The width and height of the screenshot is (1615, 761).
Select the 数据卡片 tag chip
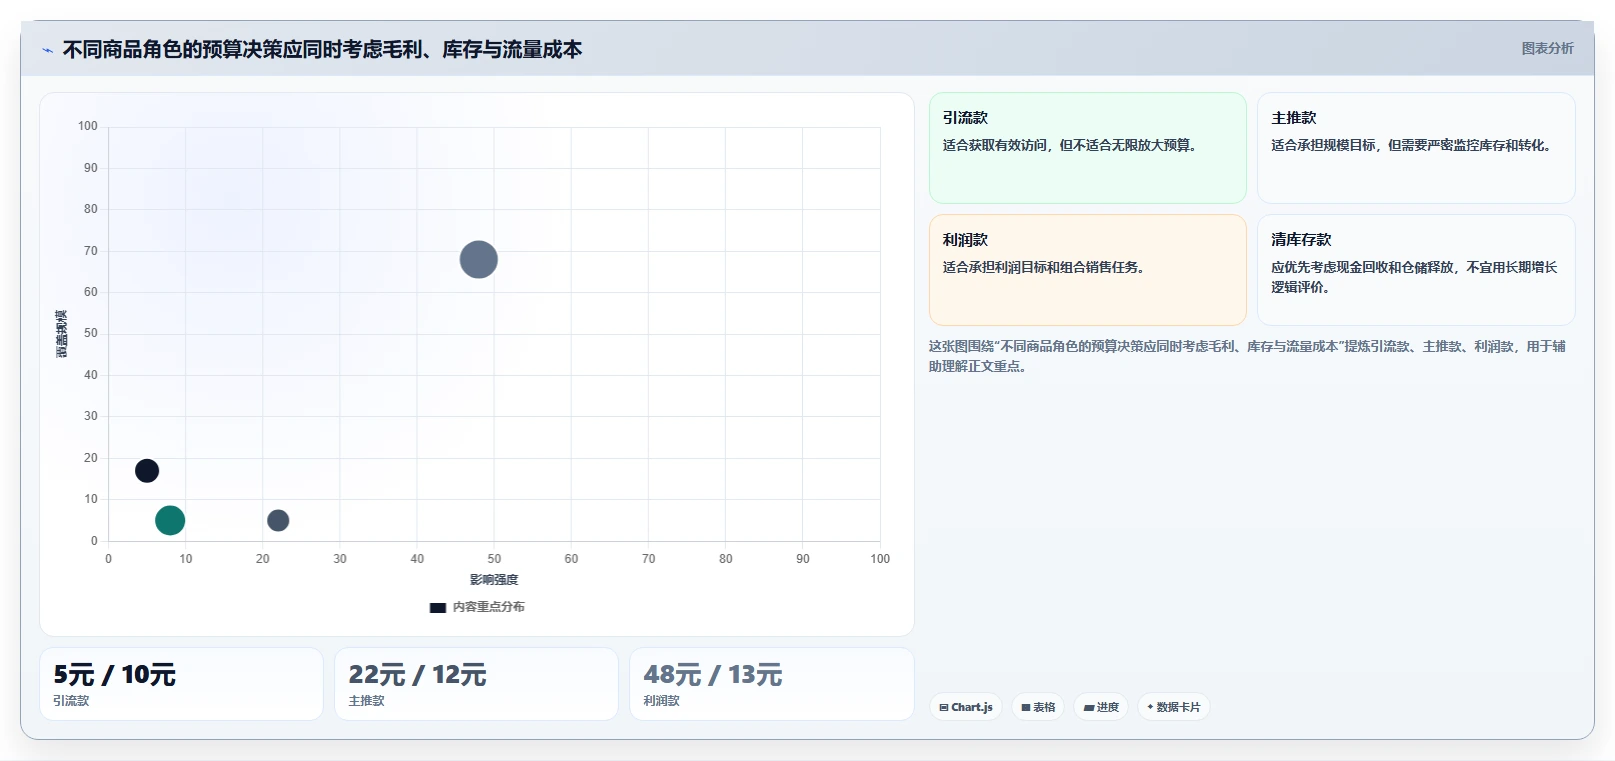[1174, 707]
